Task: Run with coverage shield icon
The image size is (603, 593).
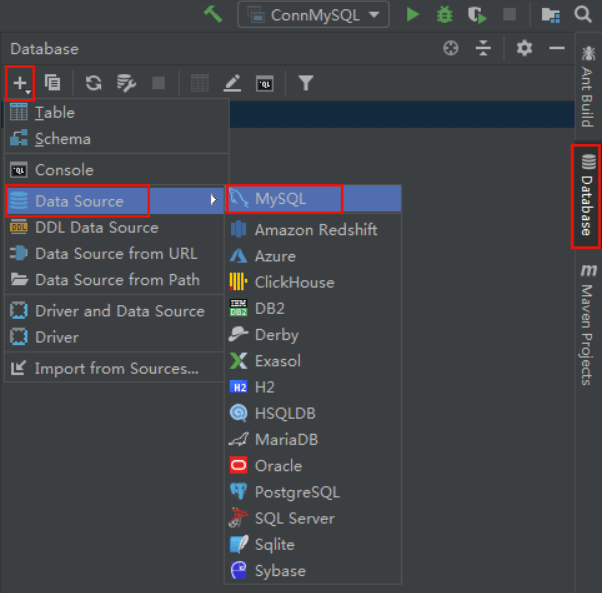Action: [477, 15]
